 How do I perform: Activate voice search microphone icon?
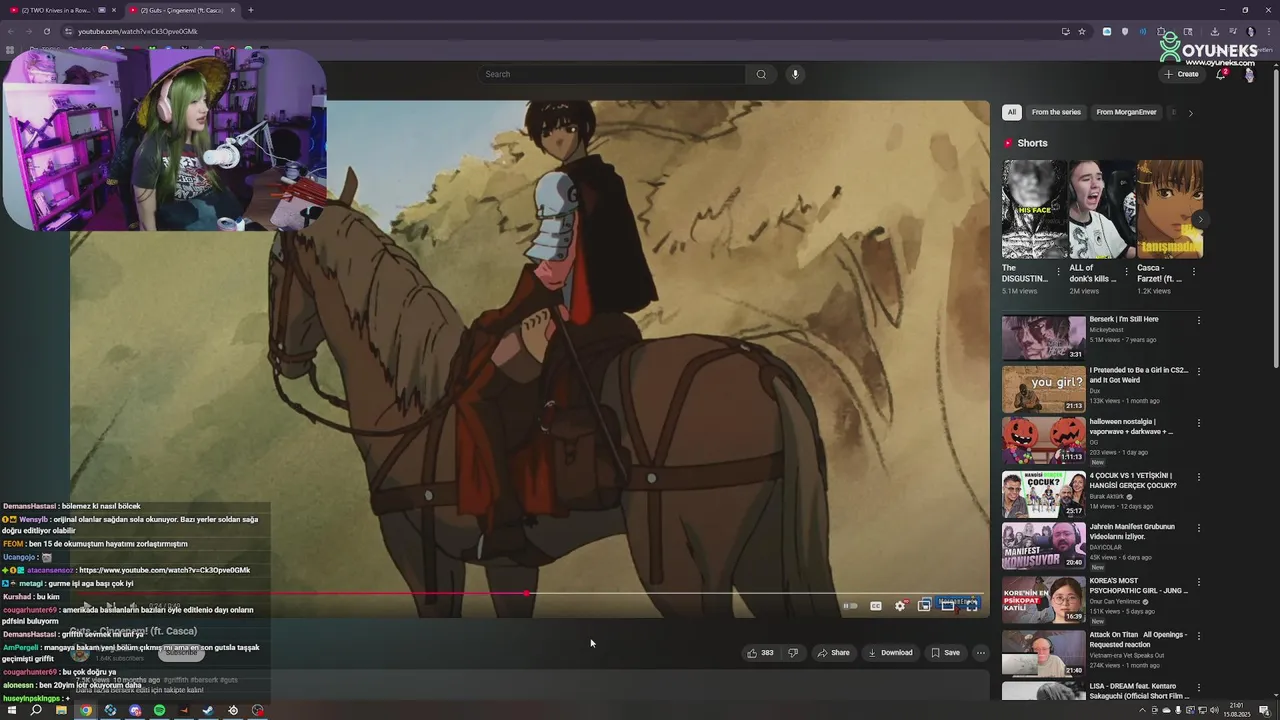(795, 74)
